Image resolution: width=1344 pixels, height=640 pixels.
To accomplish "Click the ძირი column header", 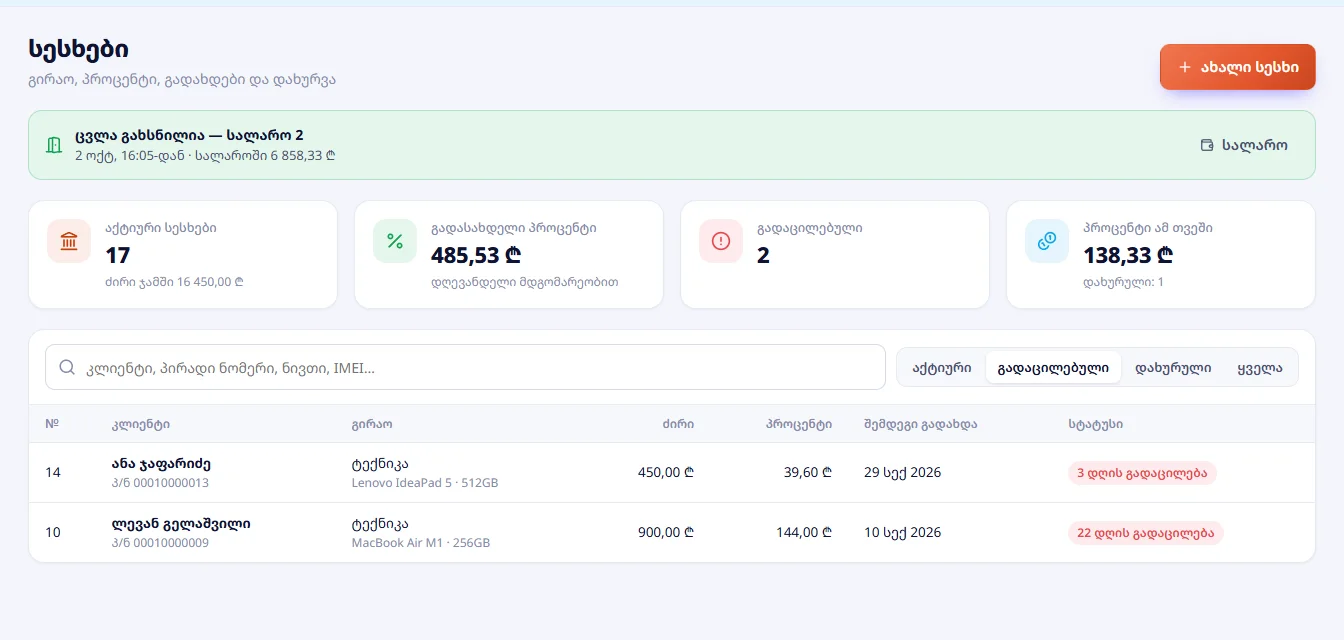I will (678, 424).
